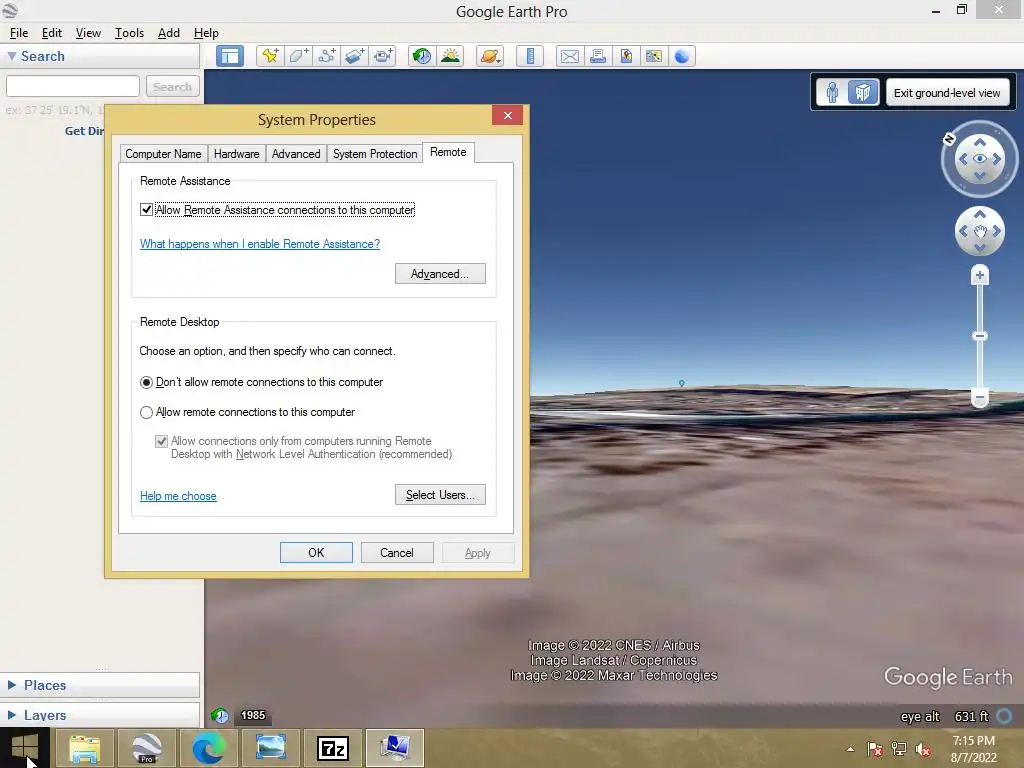The height and width of the screenshot is (768, 1024).
Task: Email the view using envelope icon
Action: pos(569,56)
